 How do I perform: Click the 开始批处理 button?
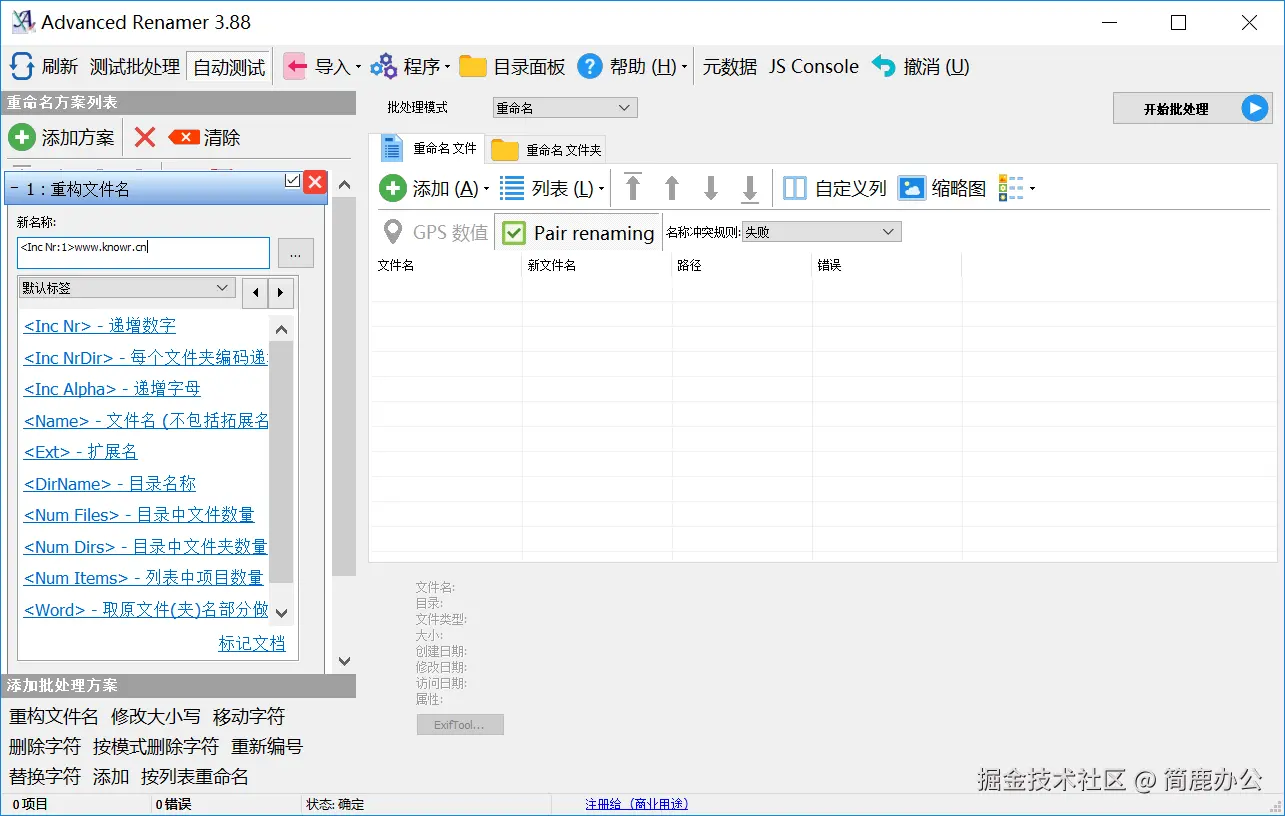[x=1192, y=108]
